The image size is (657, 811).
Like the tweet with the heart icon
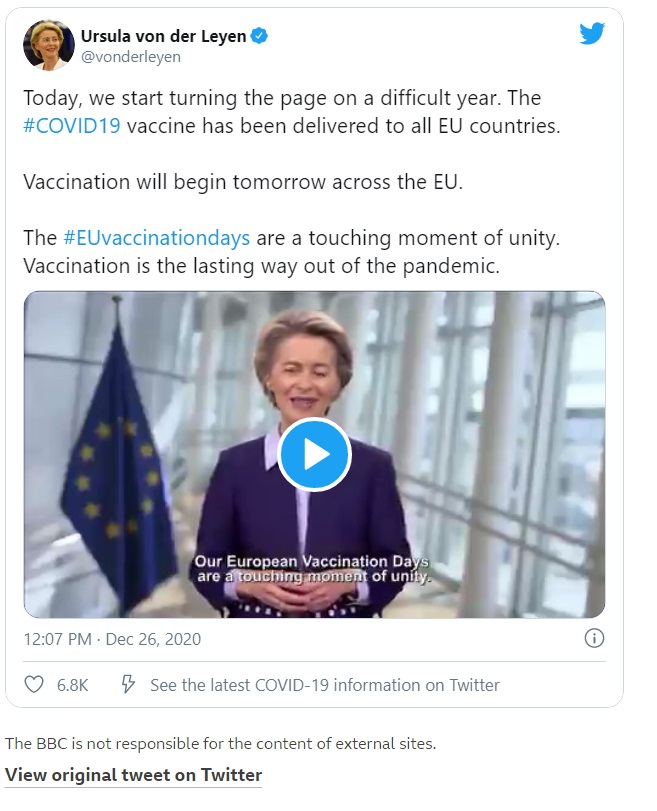(x=34, y=685)
